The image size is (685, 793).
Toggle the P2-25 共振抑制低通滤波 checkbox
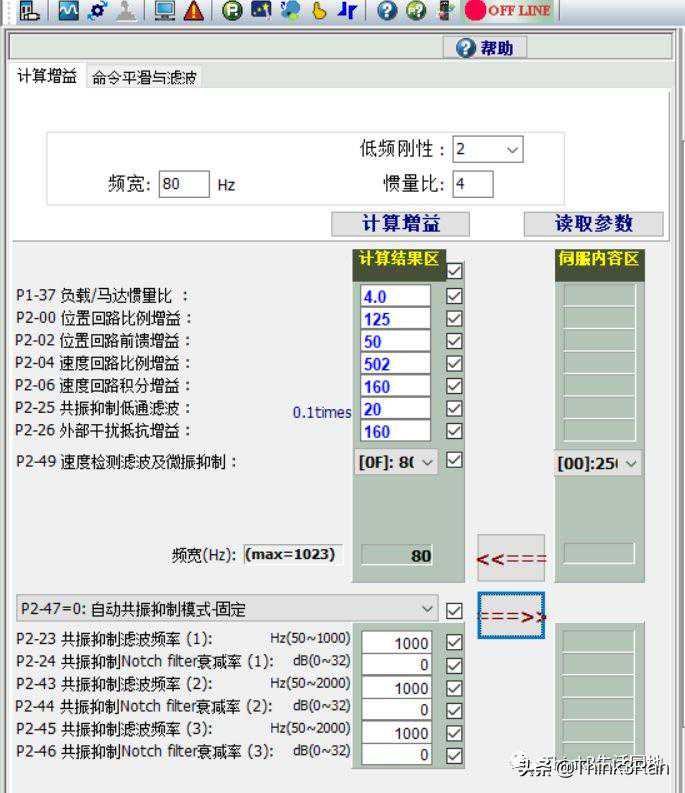454,409
